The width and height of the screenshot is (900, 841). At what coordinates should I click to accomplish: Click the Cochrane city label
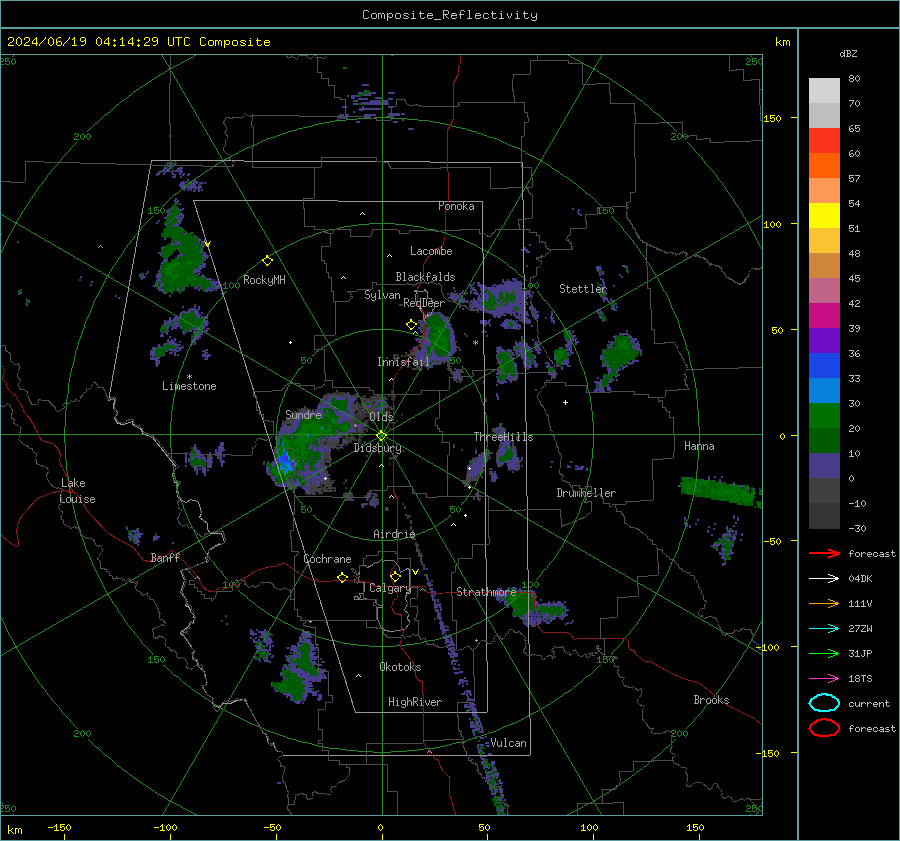(327, 559)
